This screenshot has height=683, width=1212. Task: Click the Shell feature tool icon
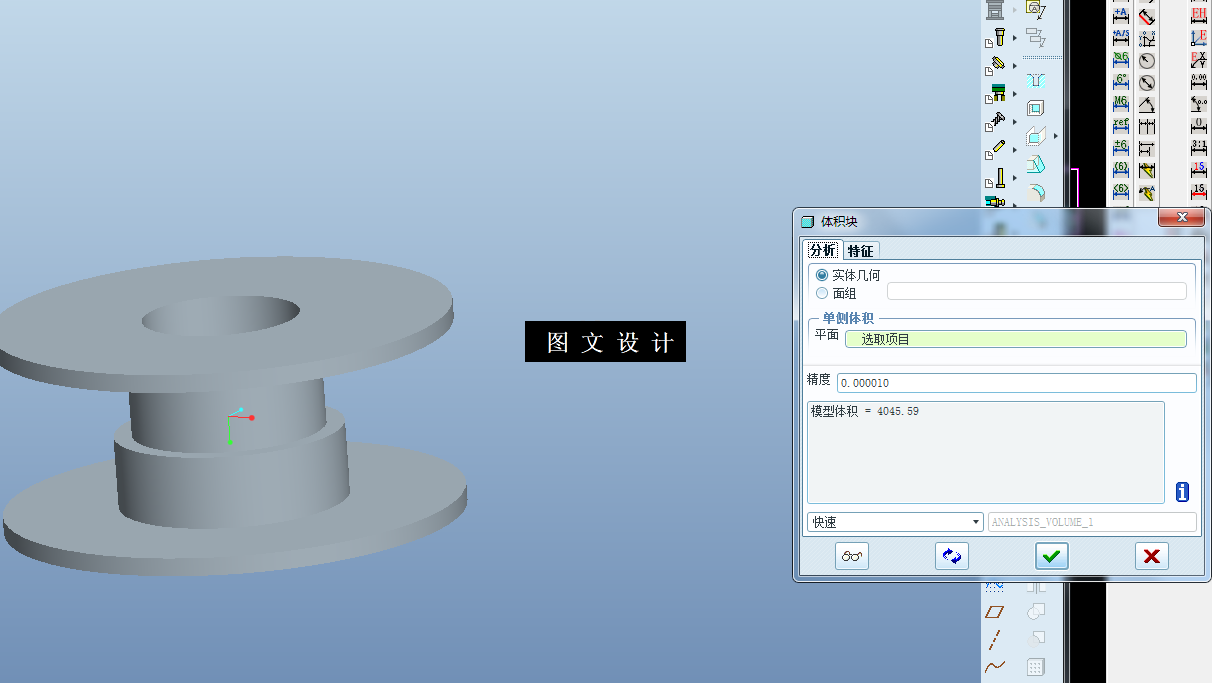click(1036, 108)
